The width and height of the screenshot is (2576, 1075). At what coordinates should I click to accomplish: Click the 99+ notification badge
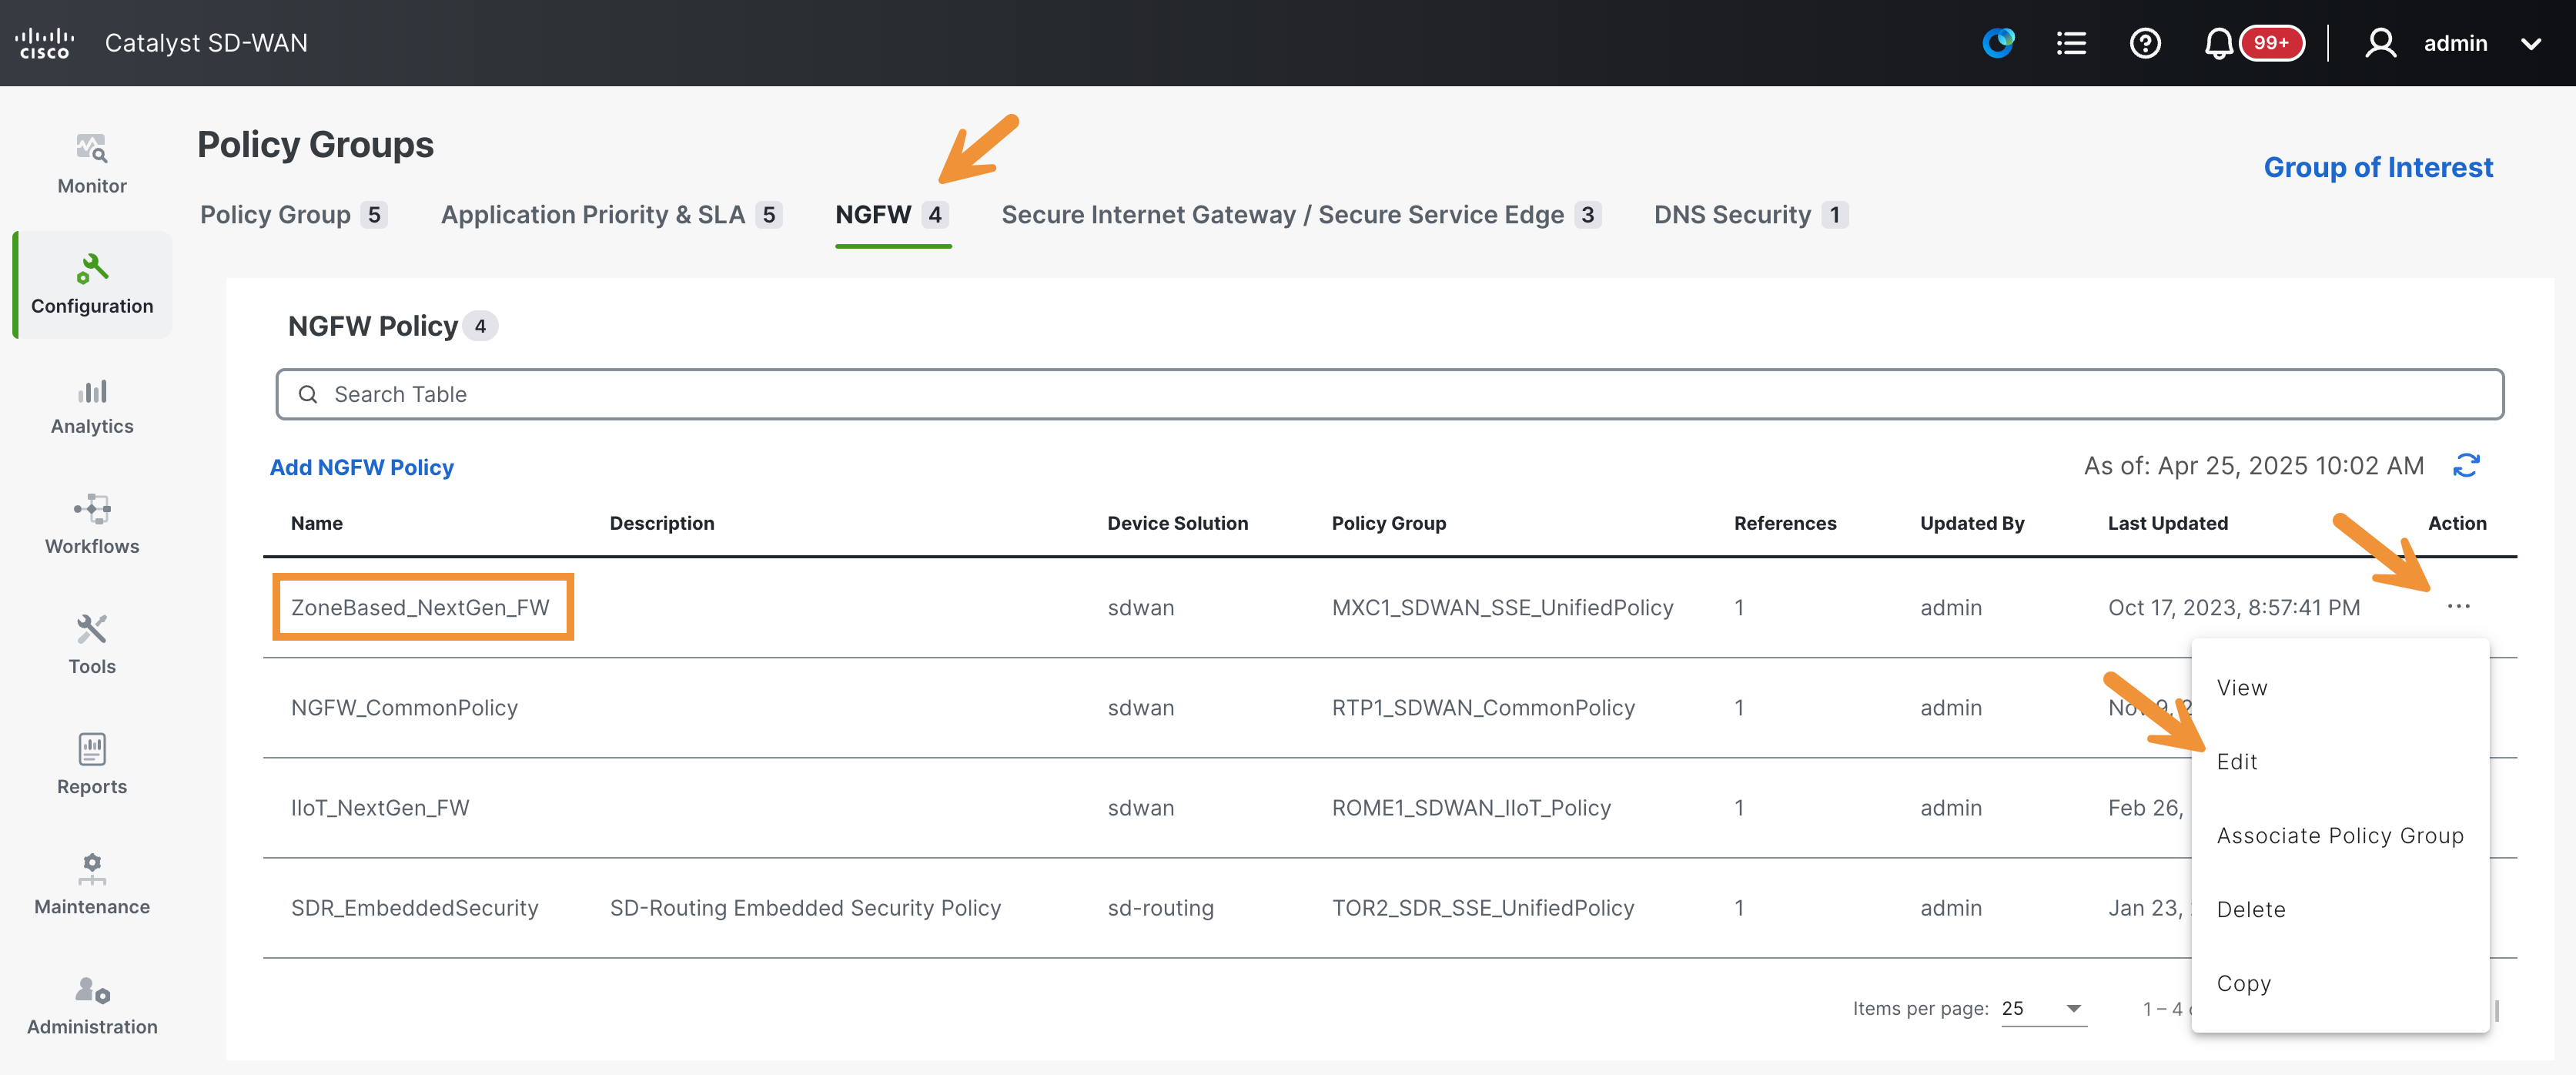(x=2271, y=43)
